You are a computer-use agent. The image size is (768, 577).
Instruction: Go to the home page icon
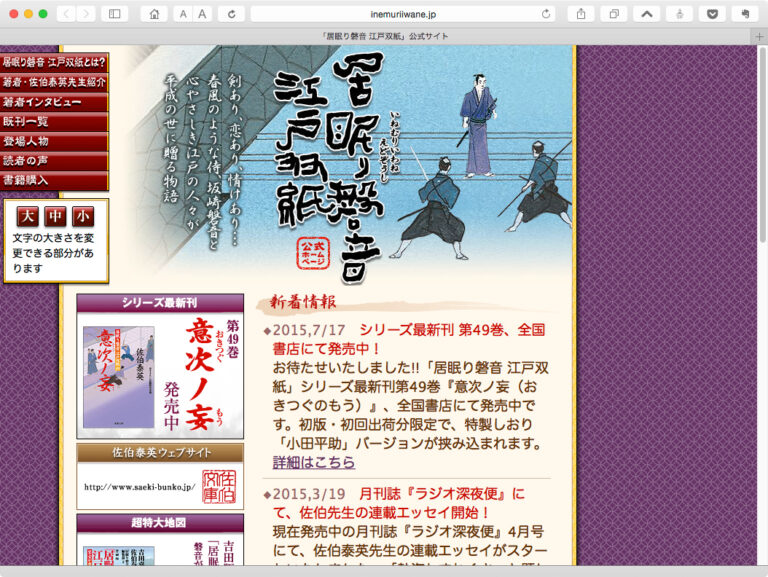[x=154, y=14]
